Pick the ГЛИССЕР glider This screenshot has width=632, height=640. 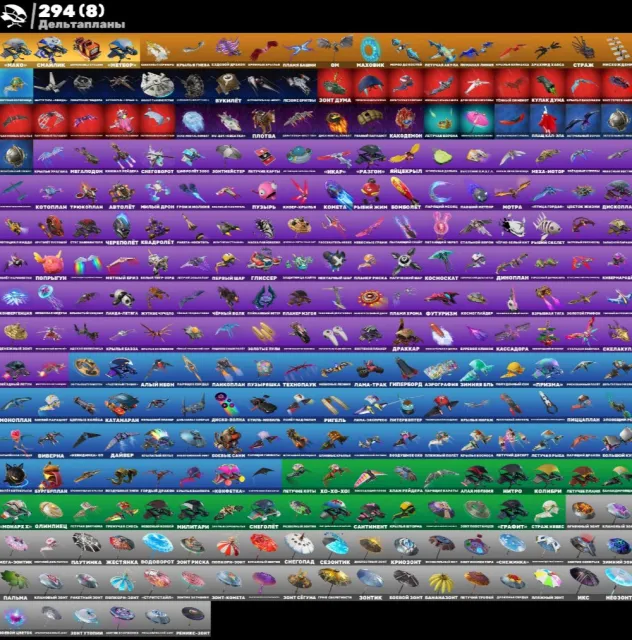tap(264, 264)
